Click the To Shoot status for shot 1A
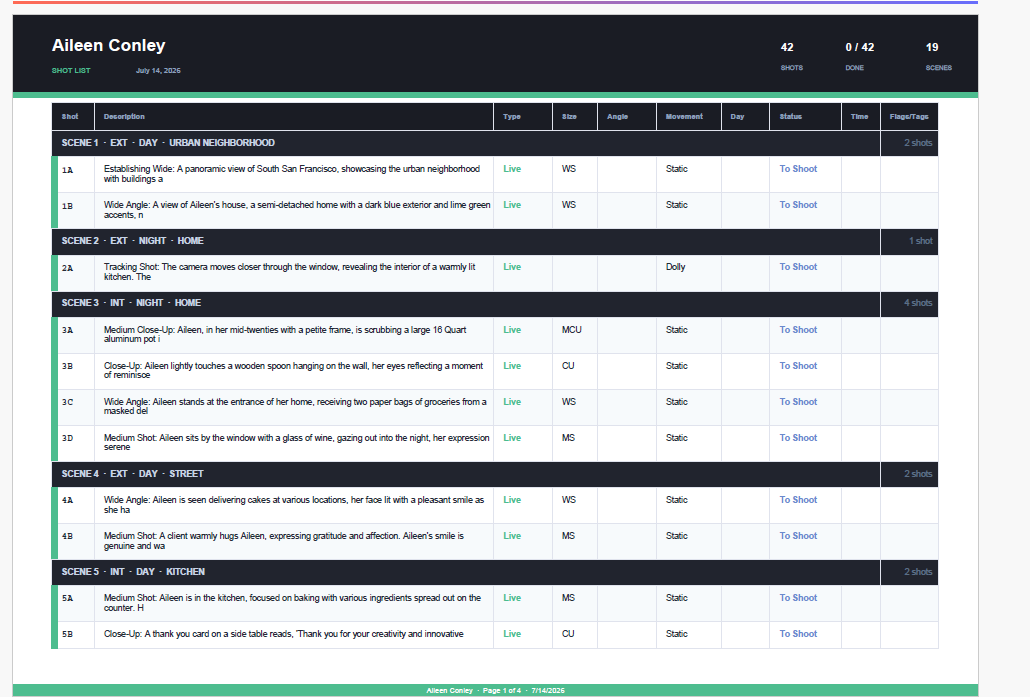 click(x=798, y=169)
